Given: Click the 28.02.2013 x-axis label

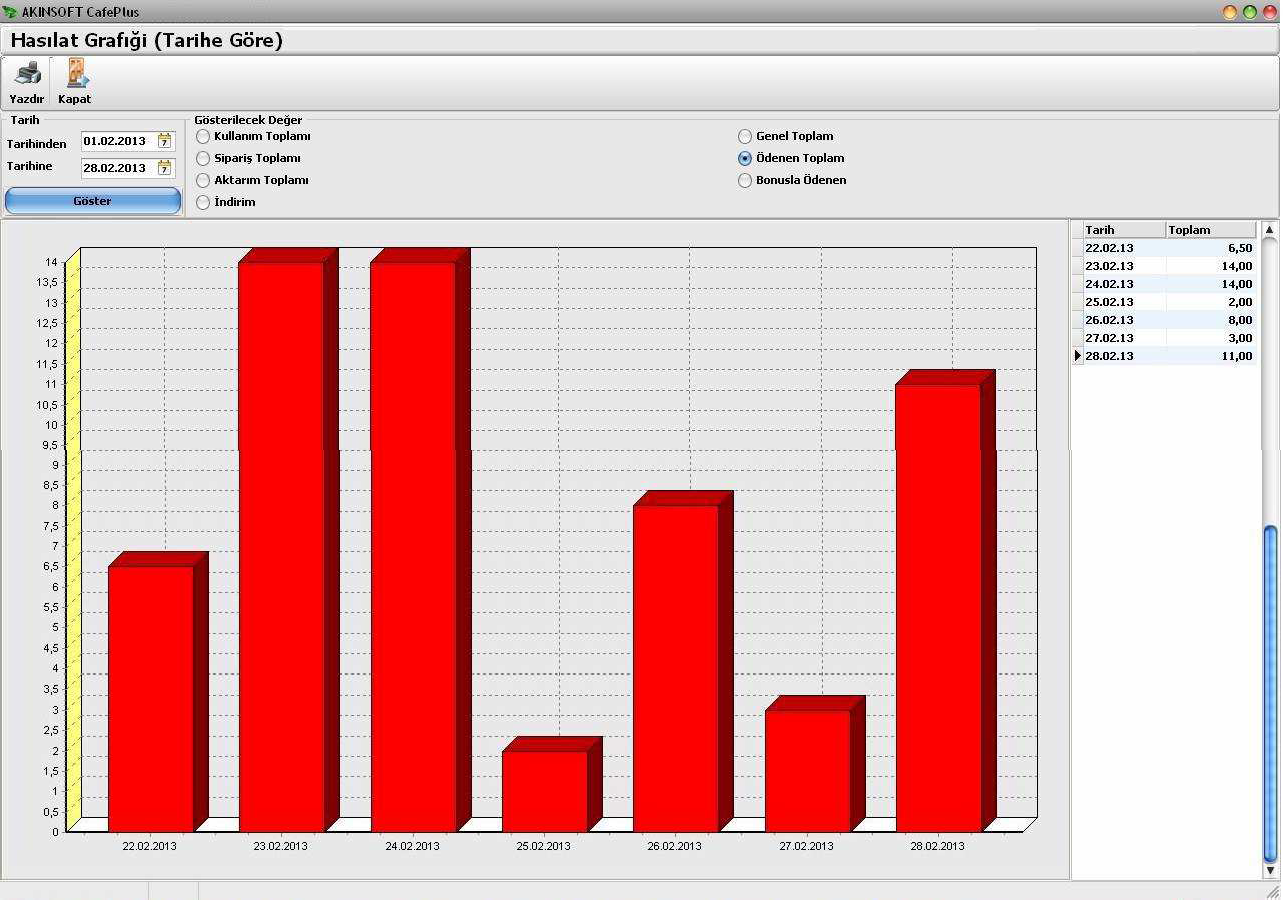Looking at the screenshot, I should pyautogui.click(x=937, y=846).
